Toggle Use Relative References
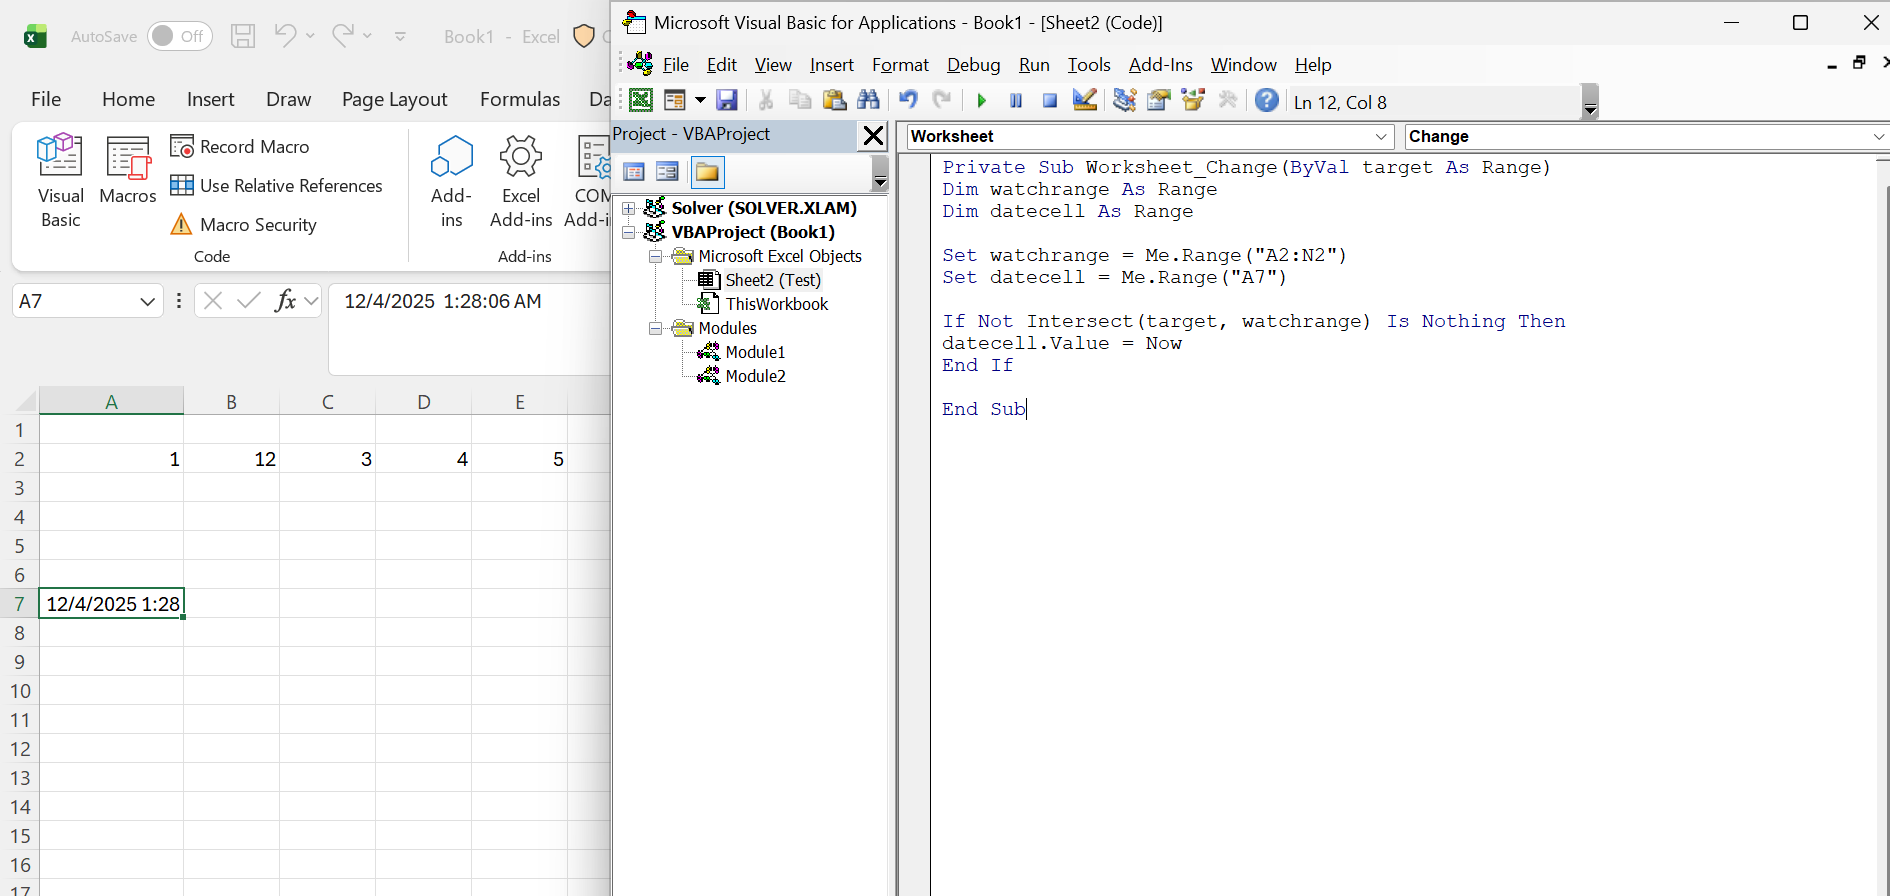This screenshot has width=1890, height=896. tap(277, 186)
